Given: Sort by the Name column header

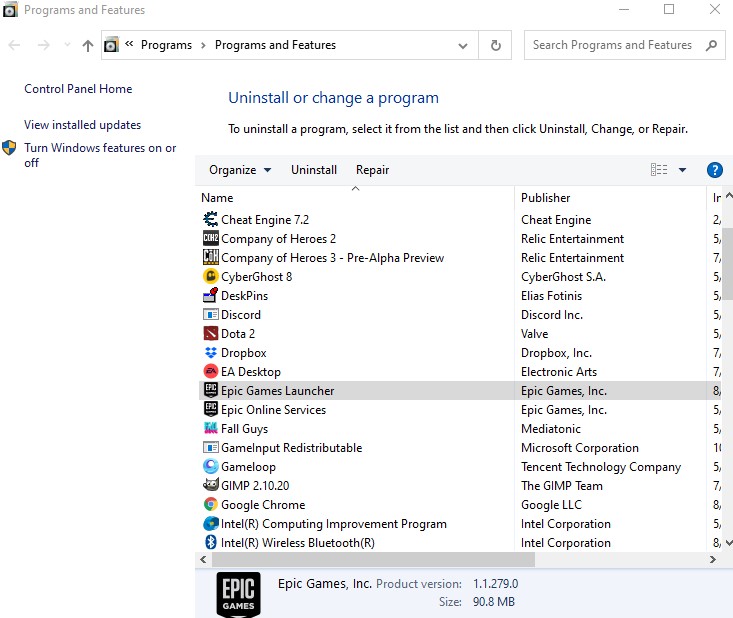Looking at the screenshot, I should pos(355,197).
